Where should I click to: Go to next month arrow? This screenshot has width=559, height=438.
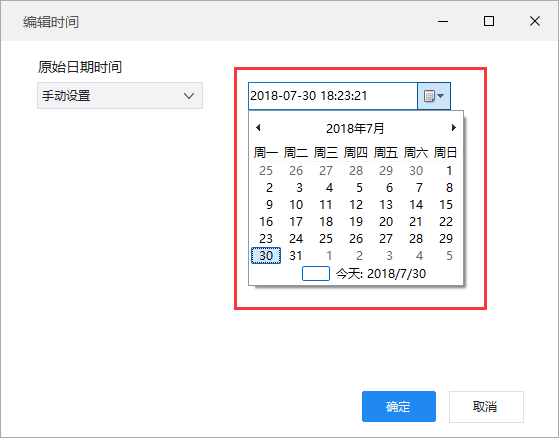point(453,128)
